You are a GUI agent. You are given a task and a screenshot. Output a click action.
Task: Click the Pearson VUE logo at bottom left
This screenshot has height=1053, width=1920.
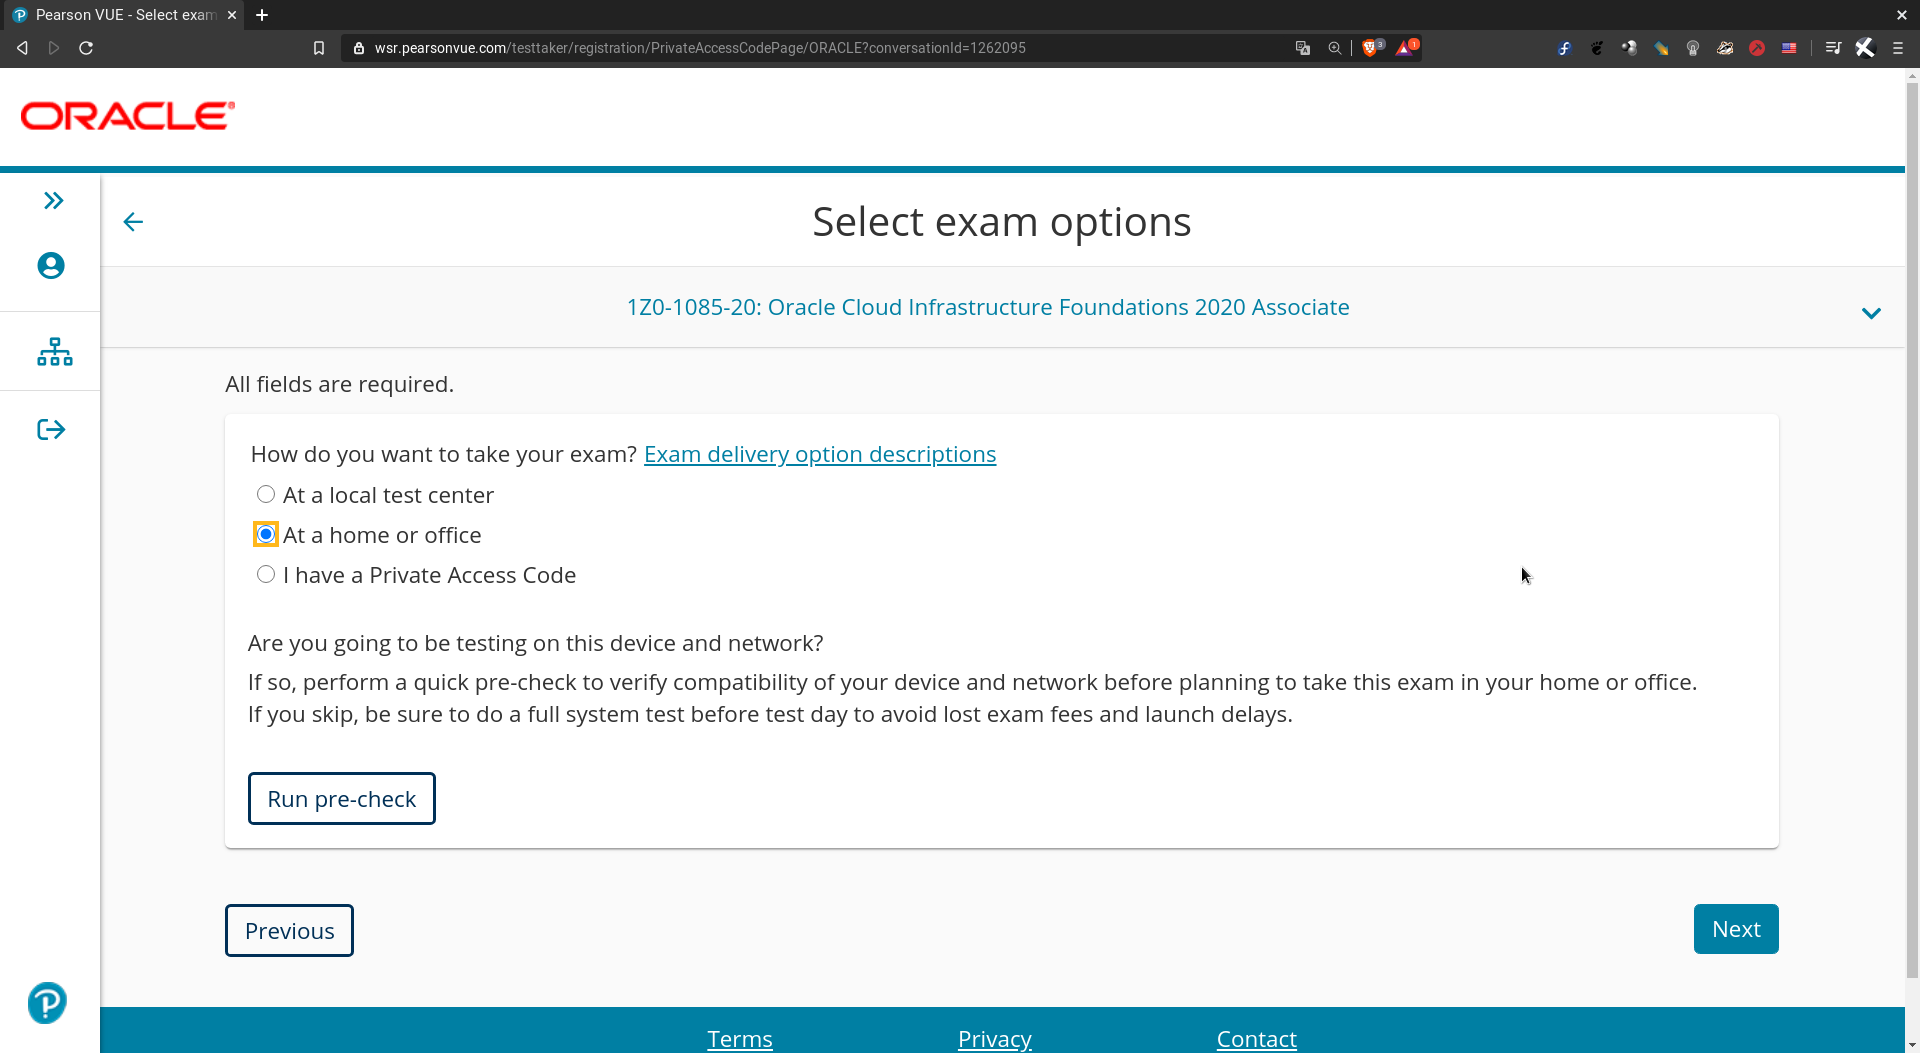[46, 1003]
